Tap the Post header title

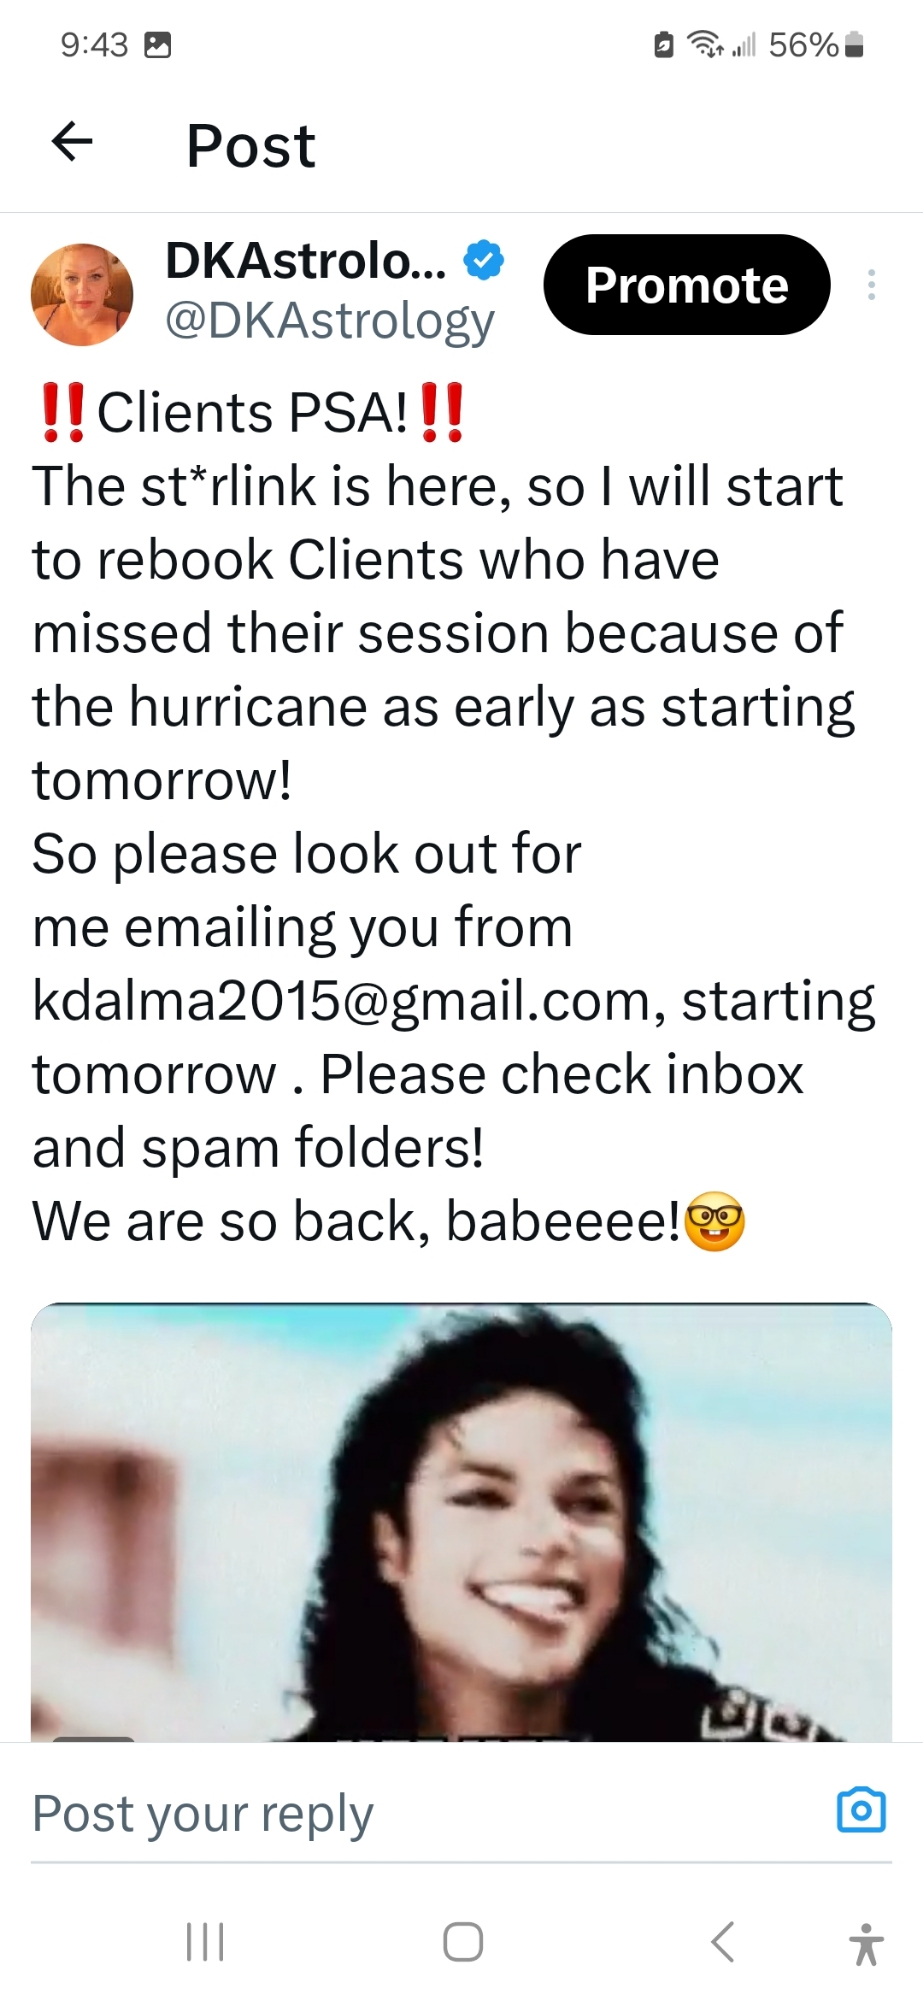click(x=251, y=146)
